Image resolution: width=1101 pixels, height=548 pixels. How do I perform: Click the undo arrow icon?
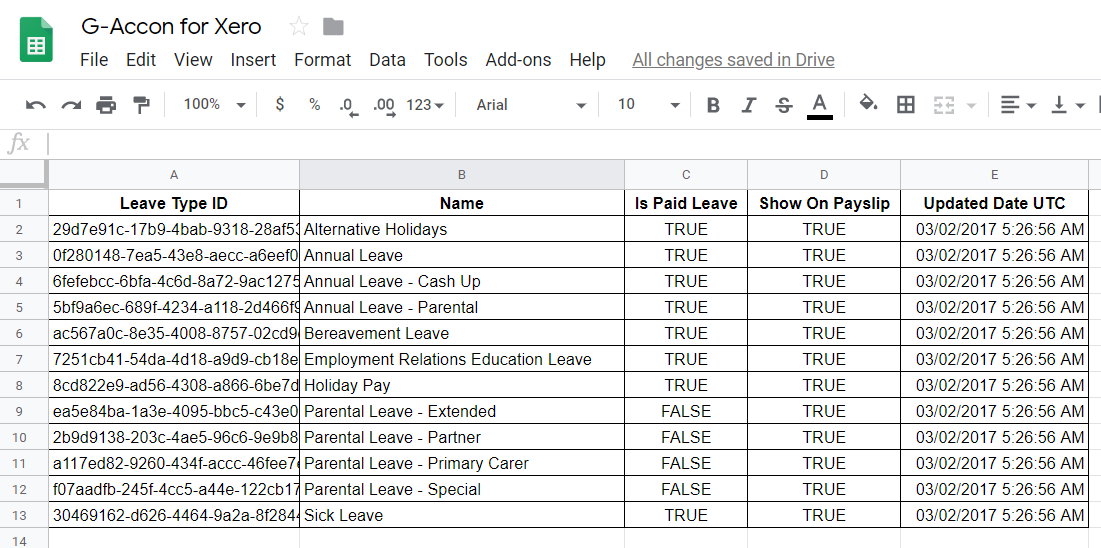(x=36, y=105)
